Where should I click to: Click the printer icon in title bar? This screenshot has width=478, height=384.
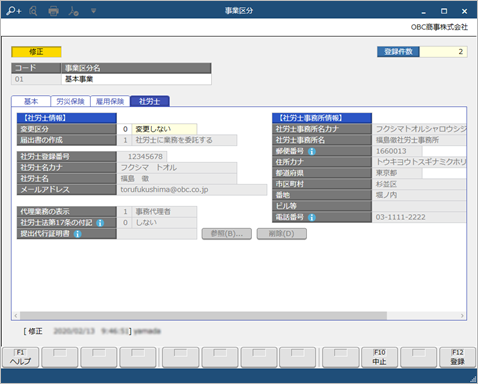tap(53, 11)
